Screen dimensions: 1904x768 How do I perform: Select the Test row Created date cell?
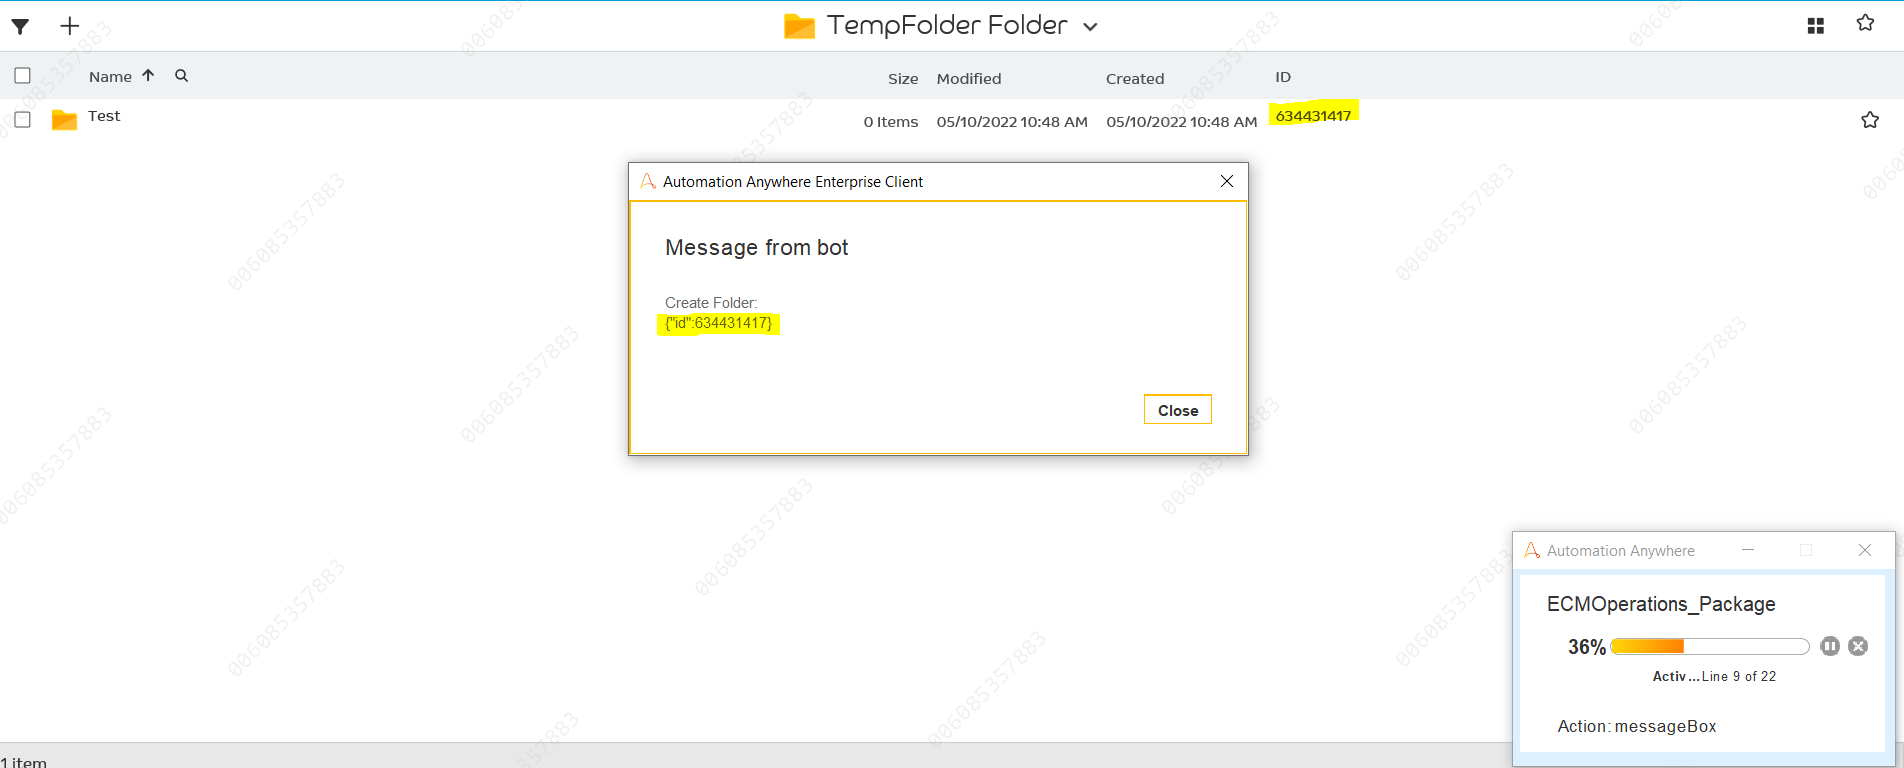point(1182,122)
